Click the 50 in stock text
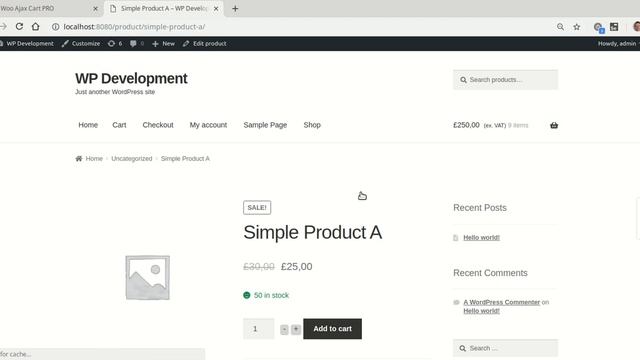The width and height of the screenshot is (640, 360). click(x=271, y=295)
